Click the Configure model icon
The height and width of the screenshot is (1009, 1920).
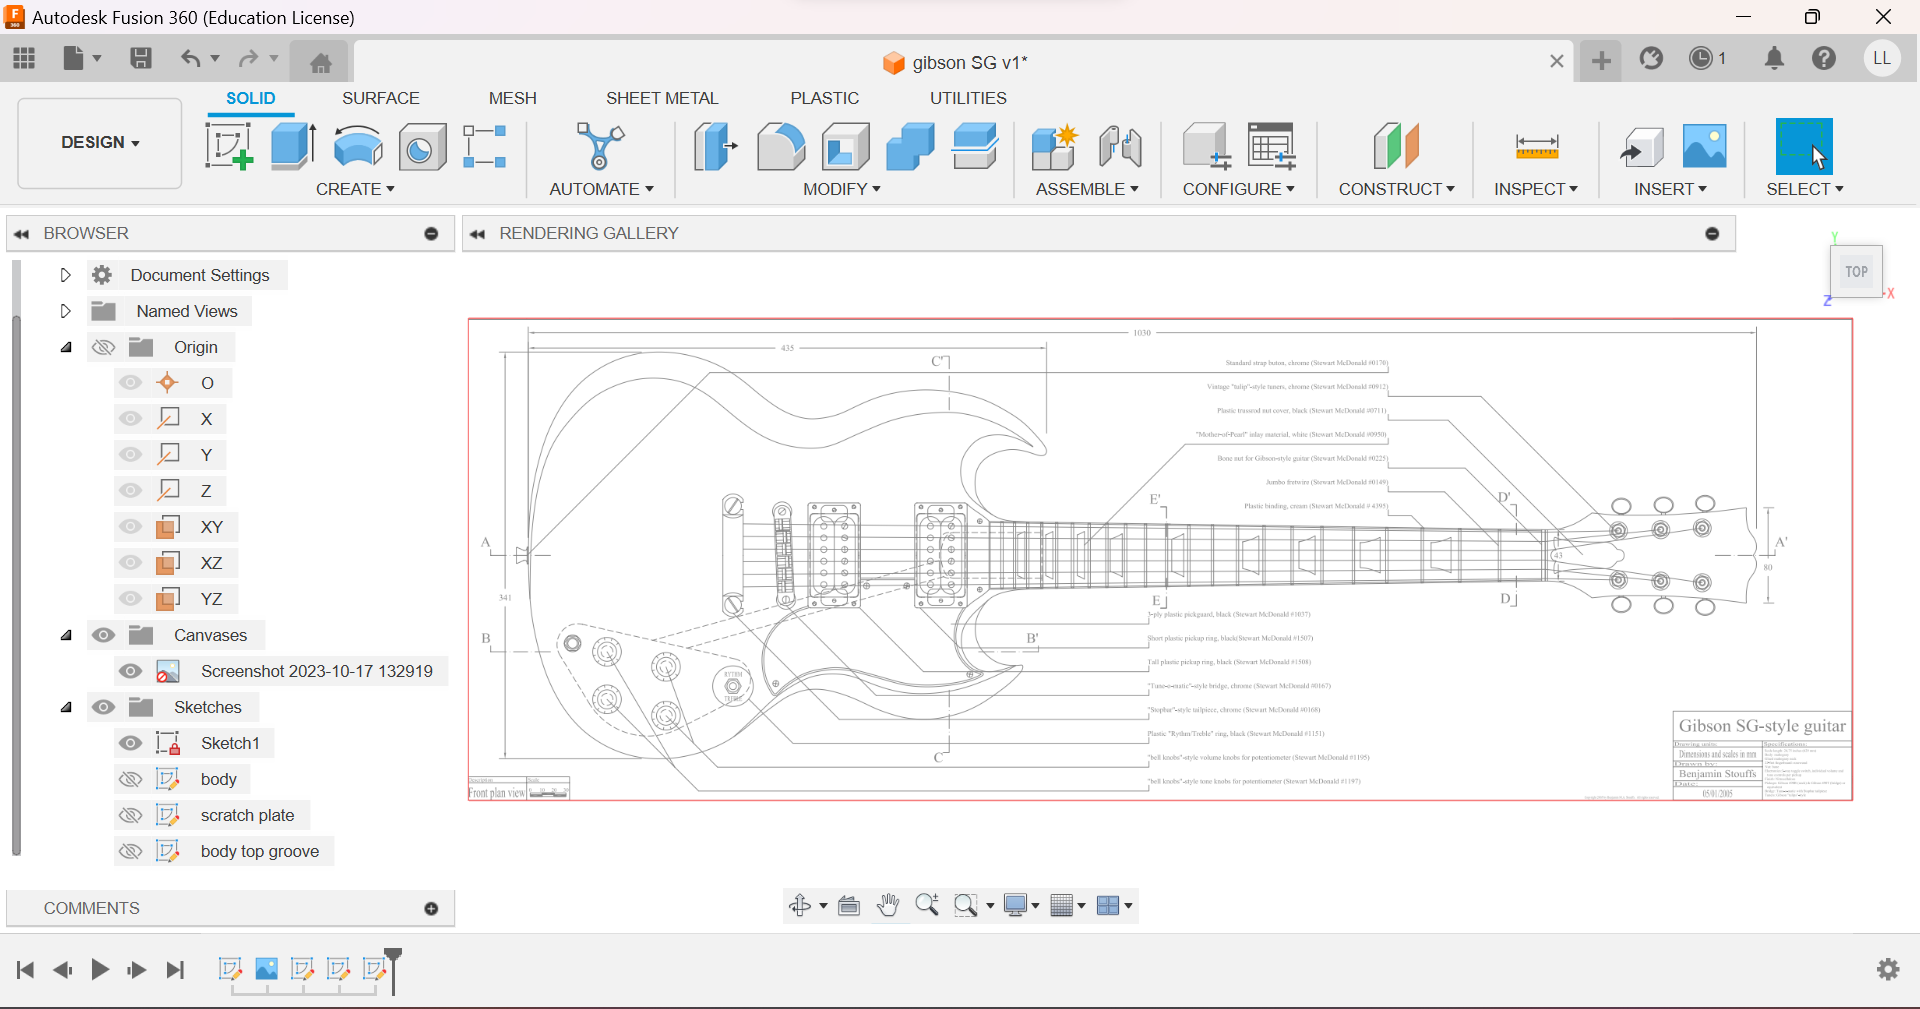coord(1206,146)
